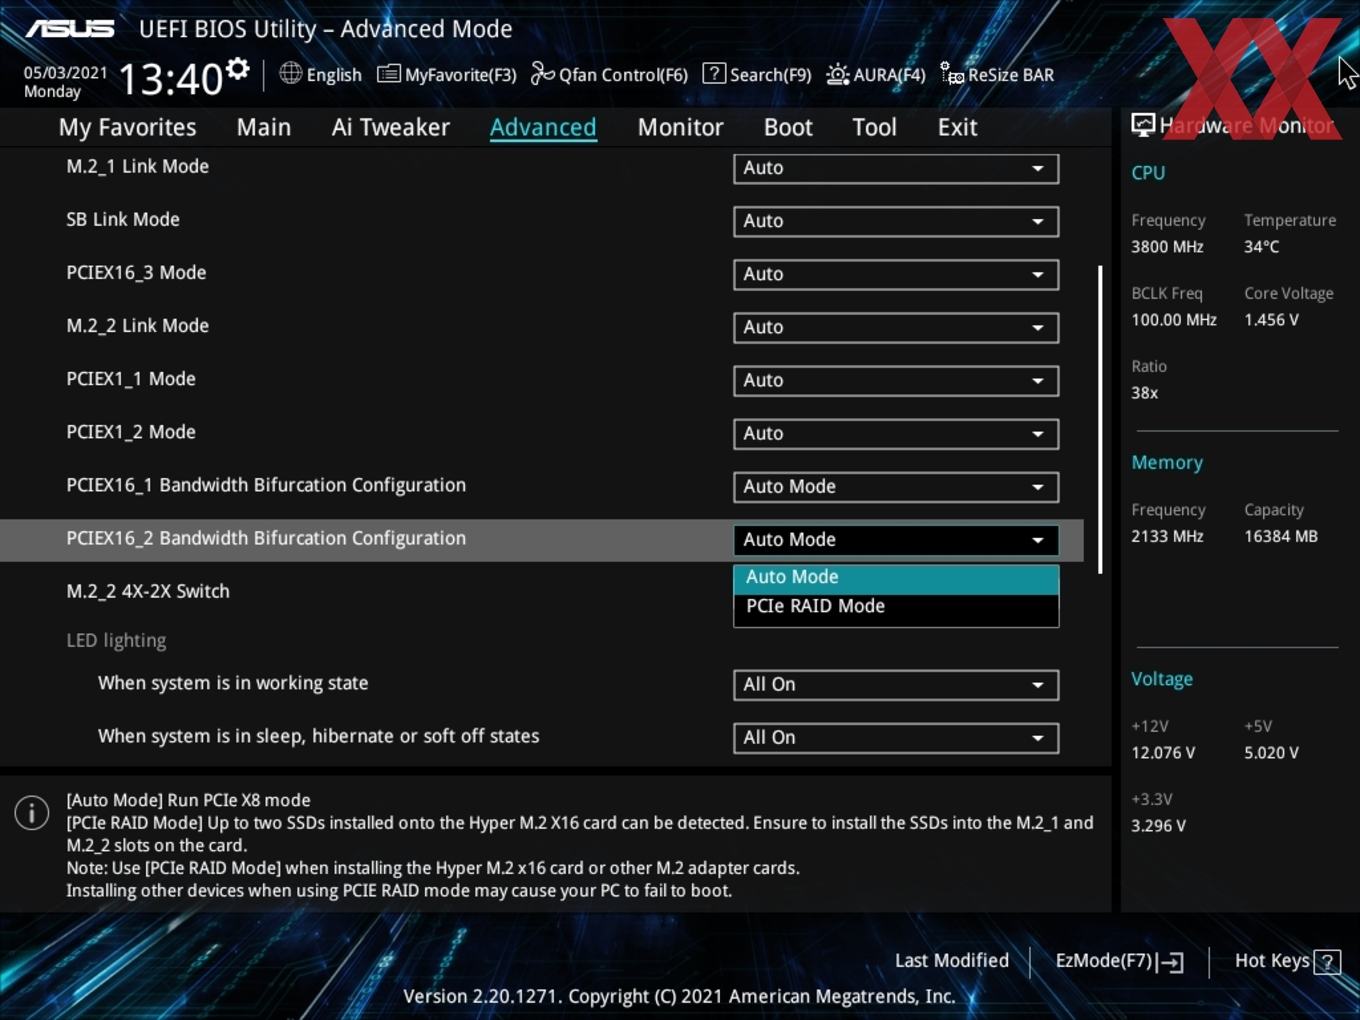
Task: Click +5V reading 5.020 V
Action: pos(1271,753)
